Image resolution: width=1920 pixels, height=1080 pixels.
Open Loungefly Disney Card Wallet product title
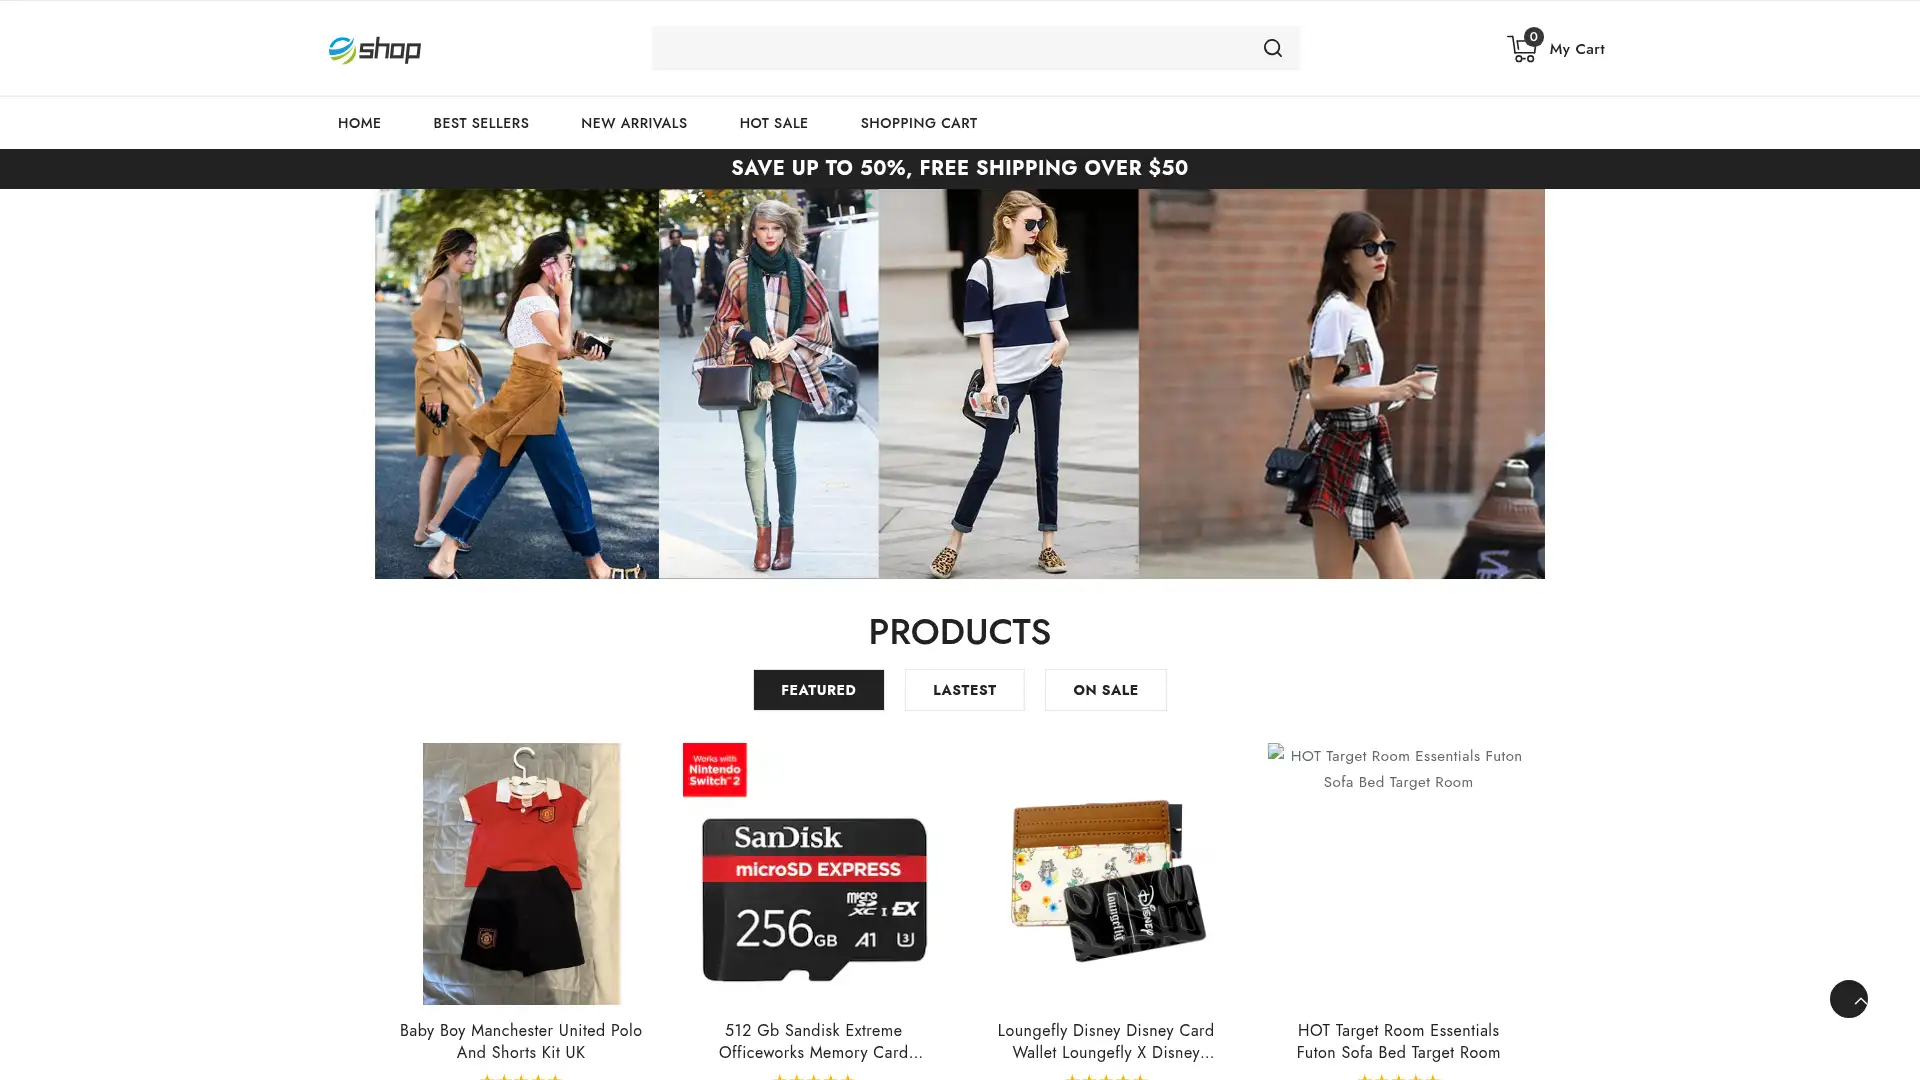1105,1041
